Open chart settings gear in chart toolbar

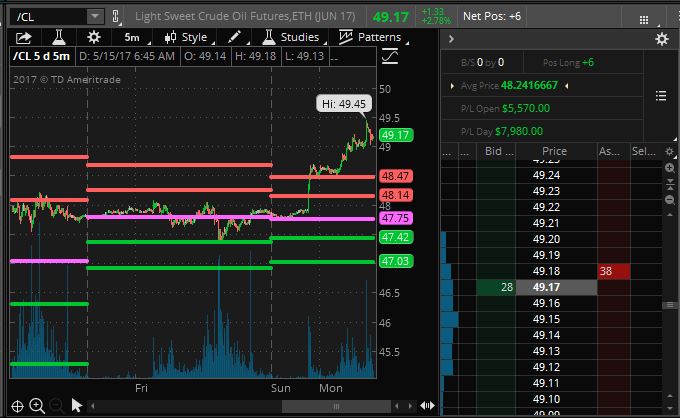coord(92,37)
